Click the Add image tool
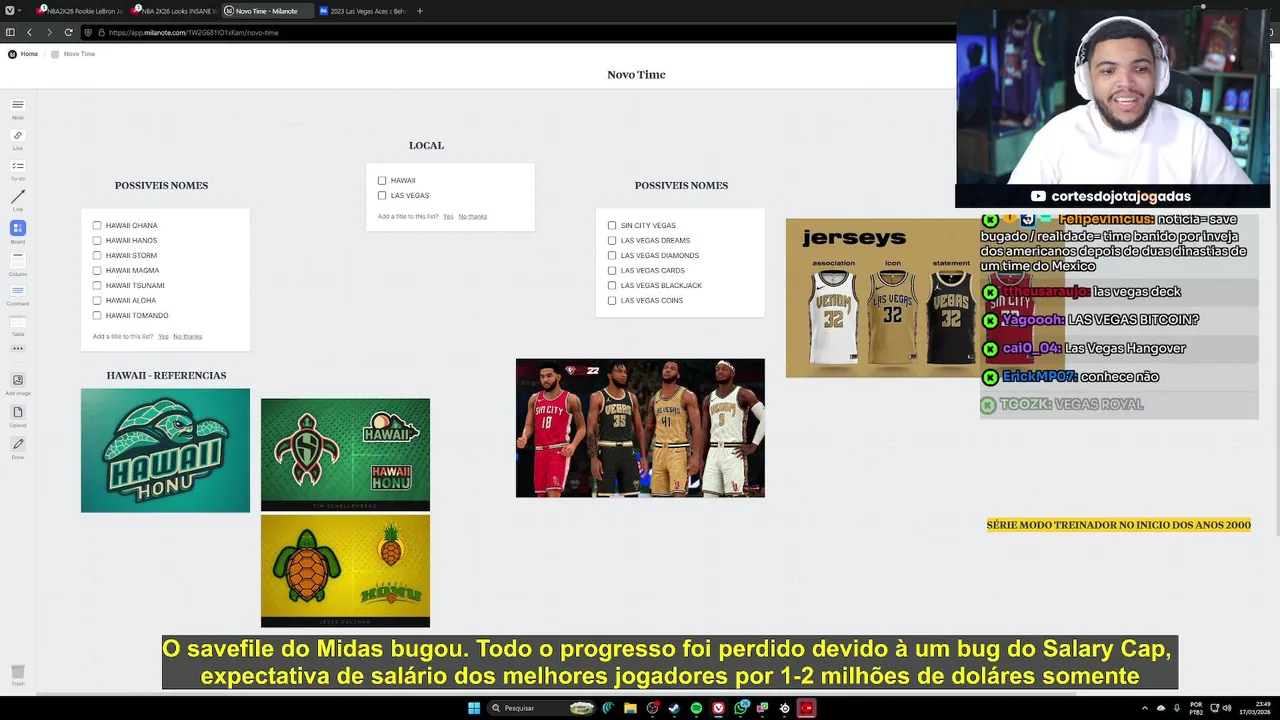This screenshot has width=1280, height=720. pyautogui.click(x=18, y=383)
